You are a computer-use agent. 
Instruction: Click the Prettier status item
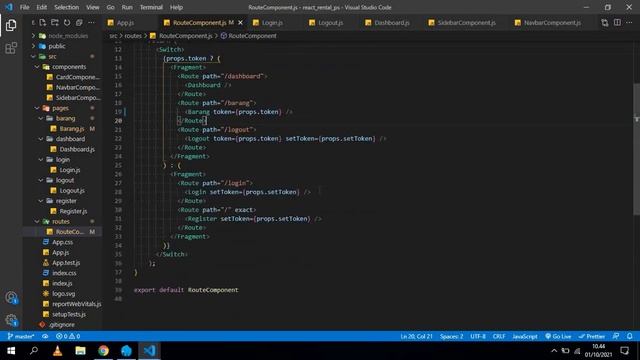[591, 336]
